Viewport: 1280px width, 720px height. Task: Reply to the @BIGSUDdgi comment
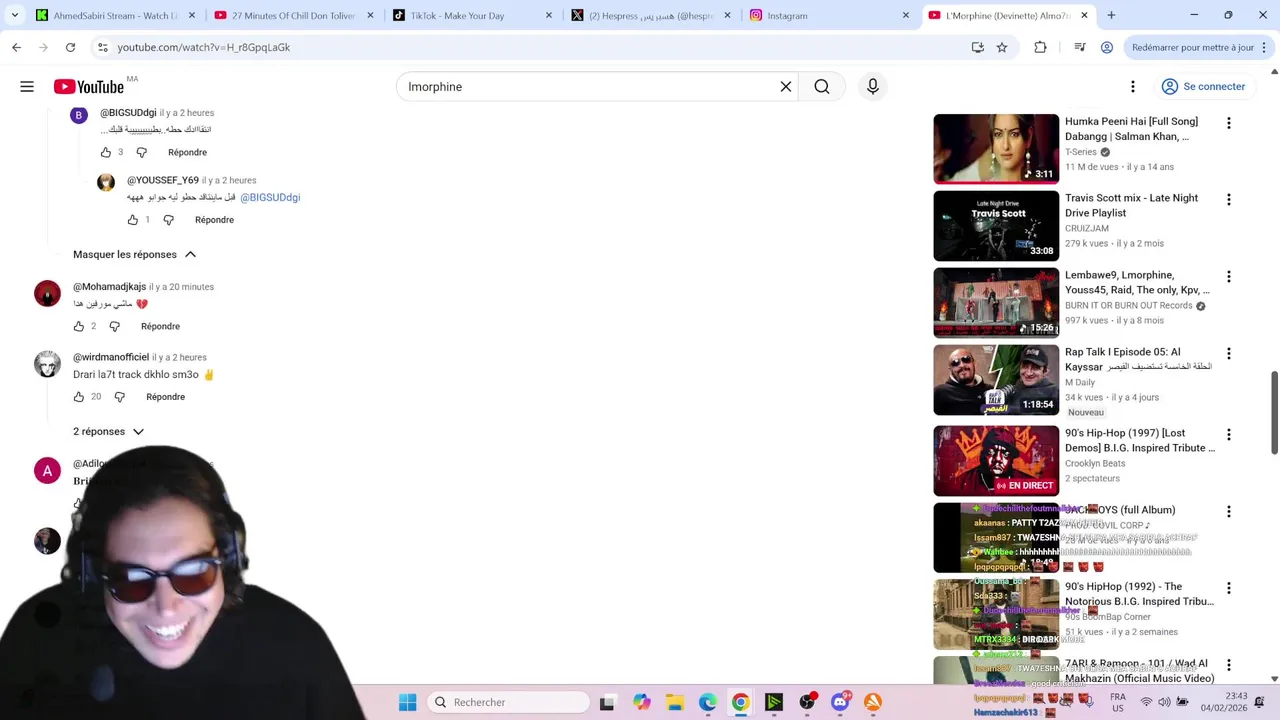(x=188, y=152)
